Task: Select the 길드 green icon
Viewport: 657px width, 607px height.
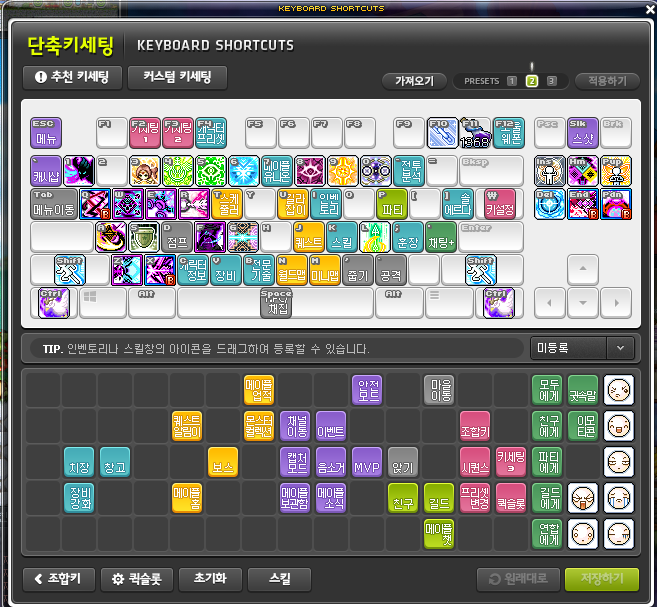Action: click(x=439, y=498)
